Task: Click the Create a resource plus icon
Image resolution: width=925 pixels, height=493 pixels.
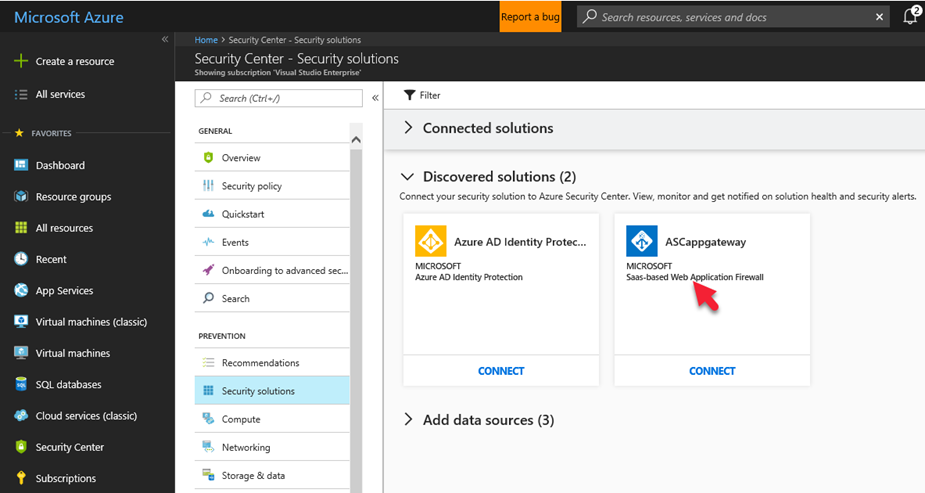Action: point(20,61)
